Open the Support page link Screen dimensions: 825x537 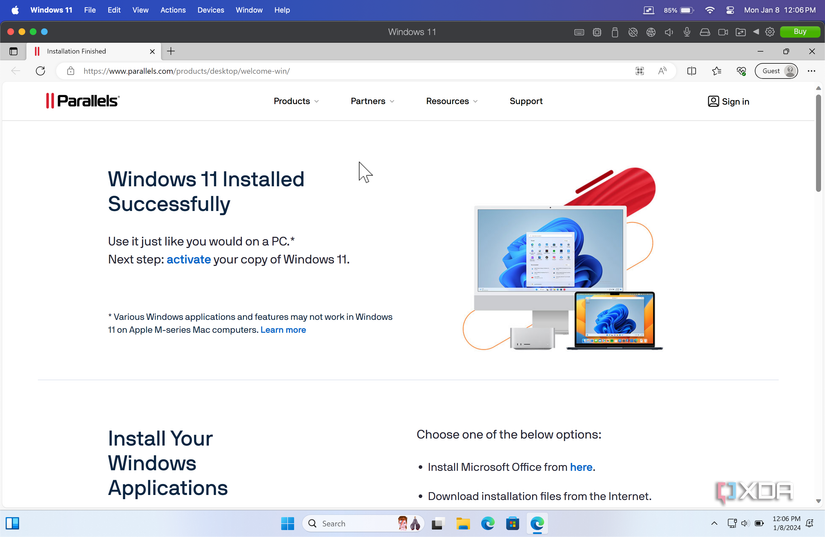[526, 101]
